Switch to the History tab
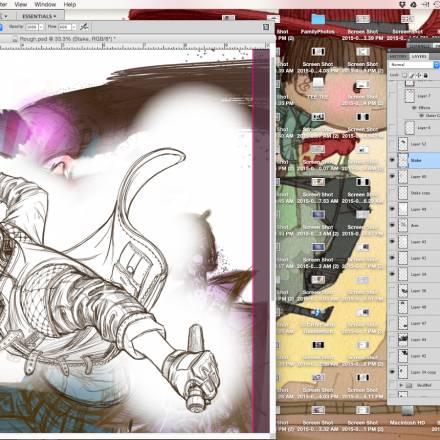This screenshot has height=440, width=440. [398, 56]
